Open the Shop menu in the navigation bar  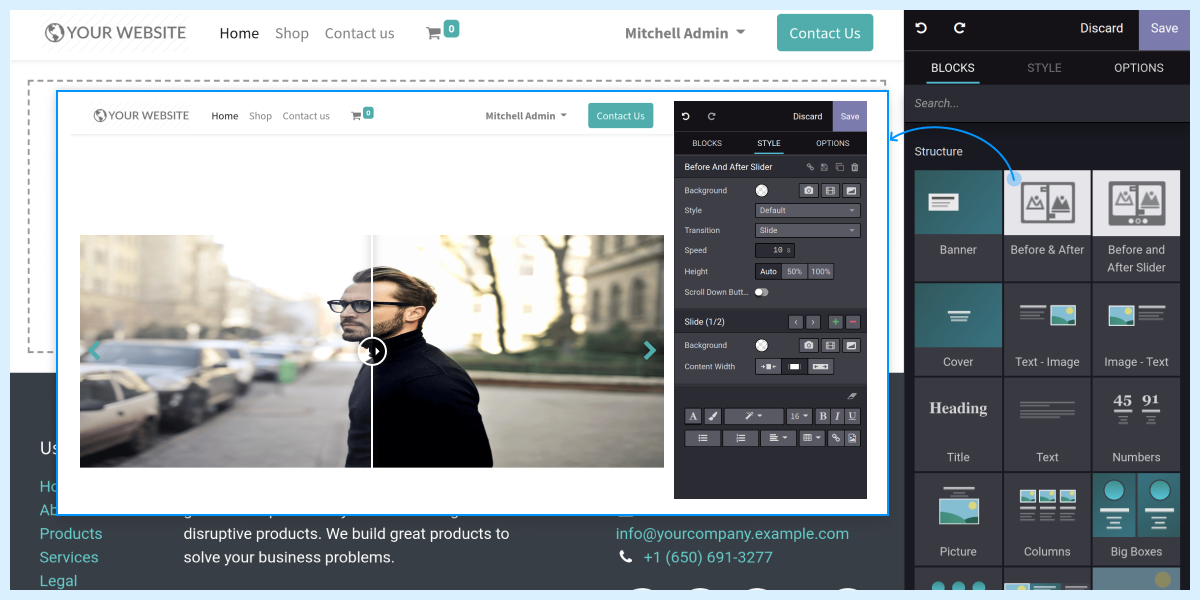(x=292, y=33)
